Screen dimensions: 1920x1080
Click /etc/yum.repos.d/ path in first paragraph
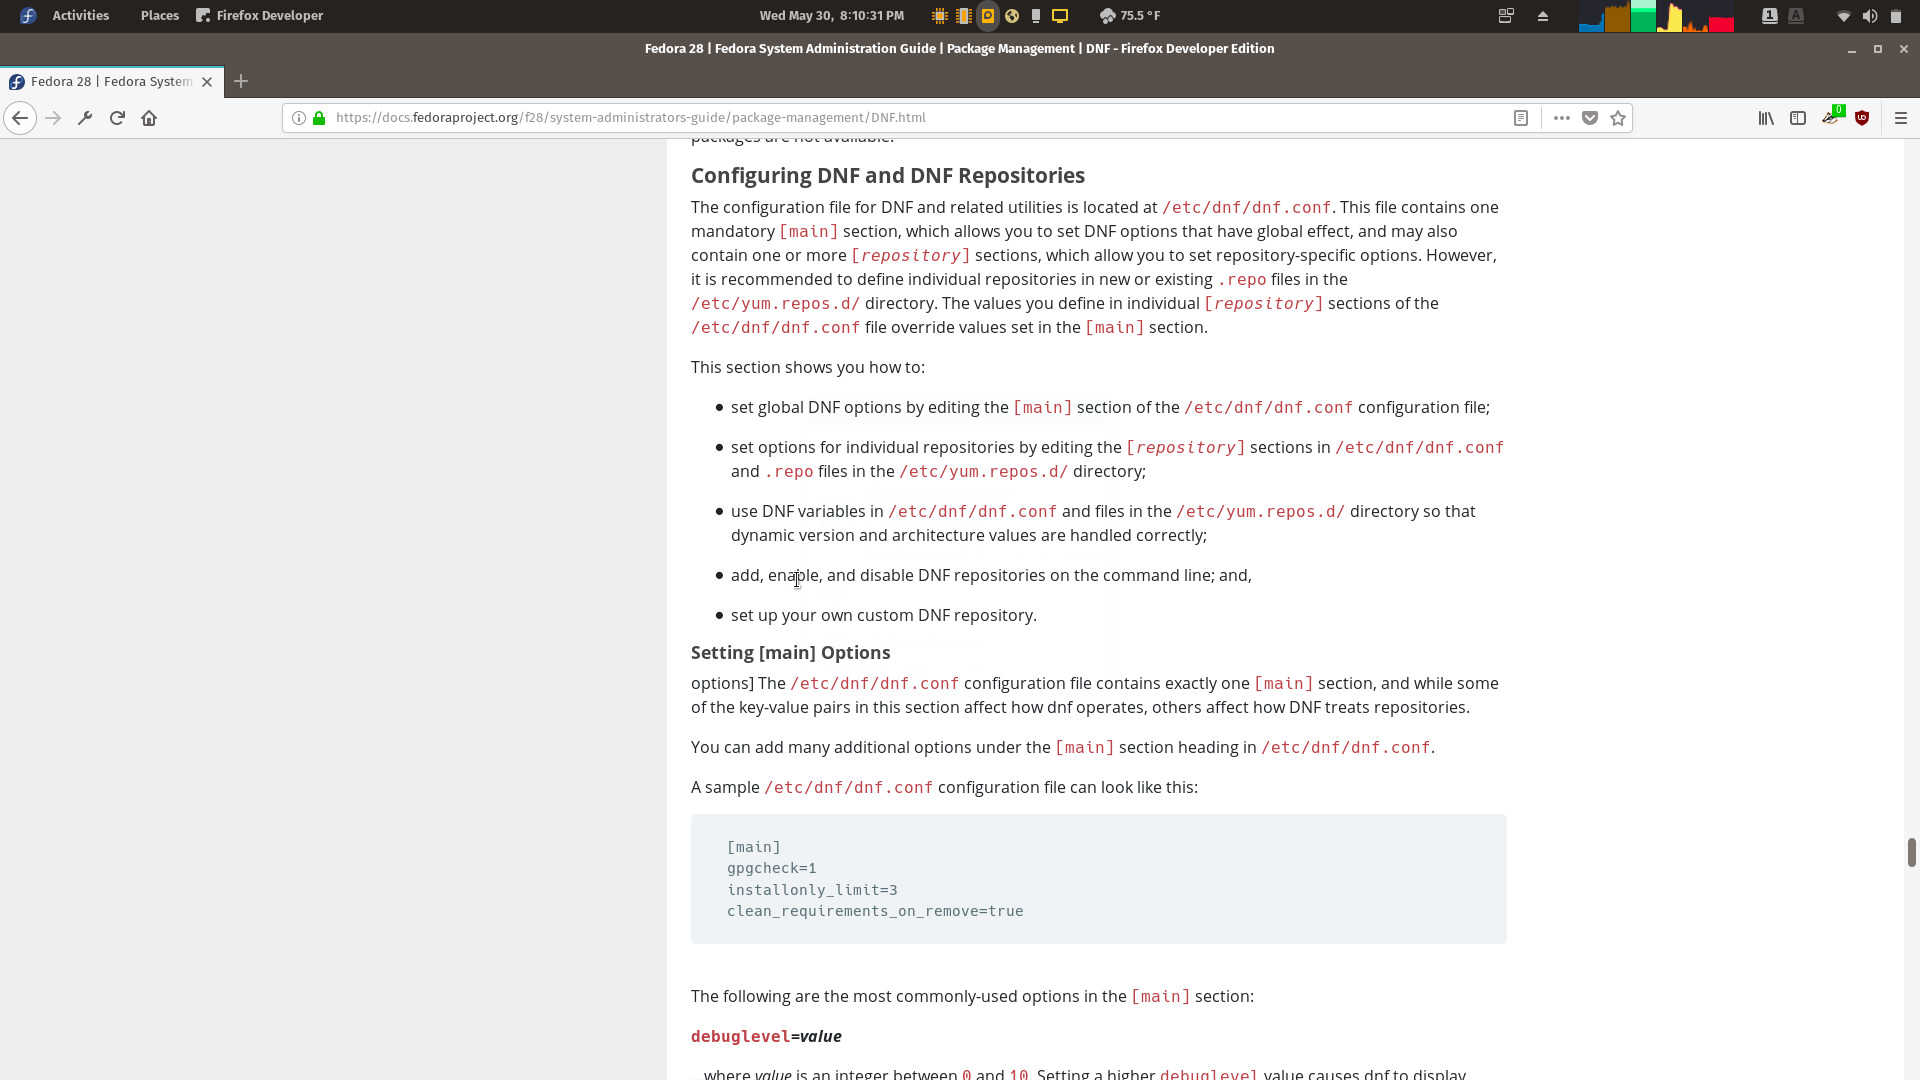point(775,304)
